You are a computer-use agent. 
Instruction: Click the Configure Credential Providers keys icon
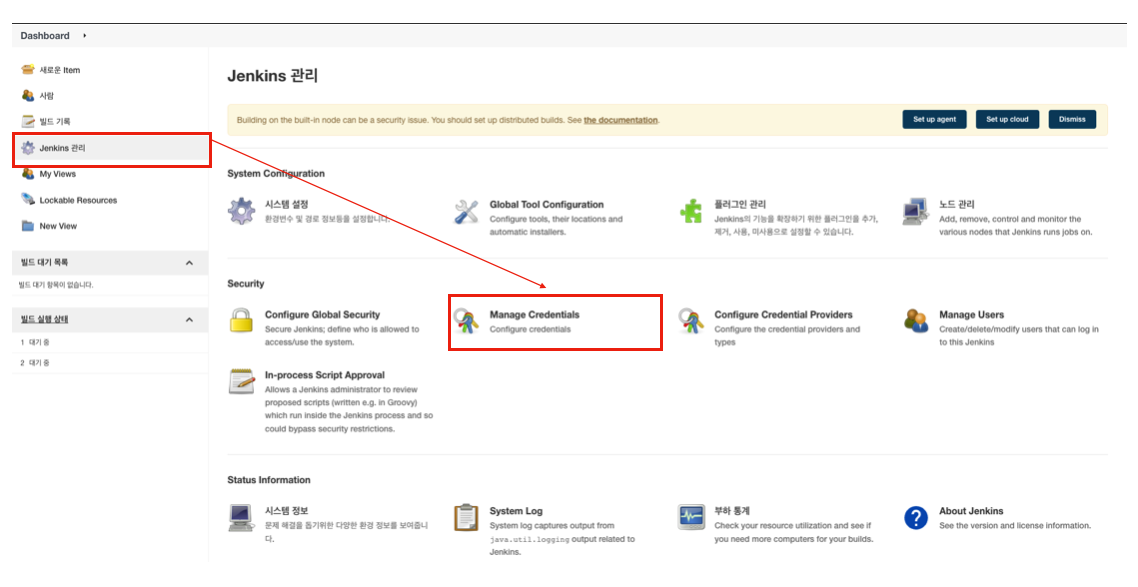pos(691,320)
